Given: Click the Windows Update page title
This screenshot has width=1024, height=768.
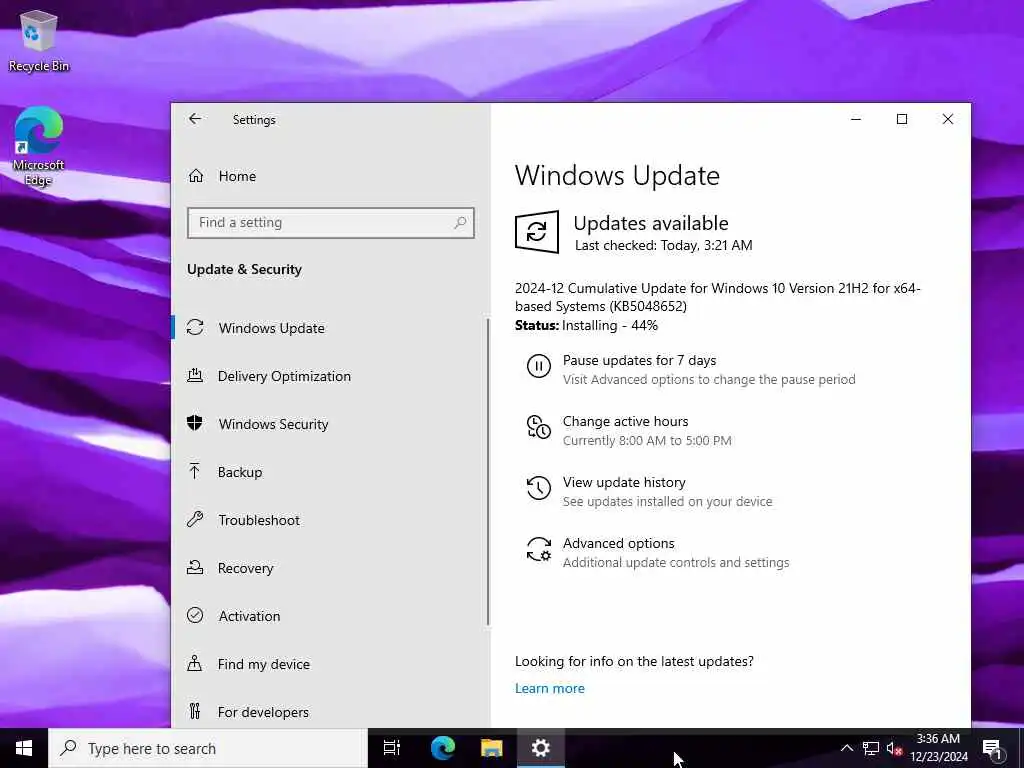Looking at the screenshot, I should (617, 176).
